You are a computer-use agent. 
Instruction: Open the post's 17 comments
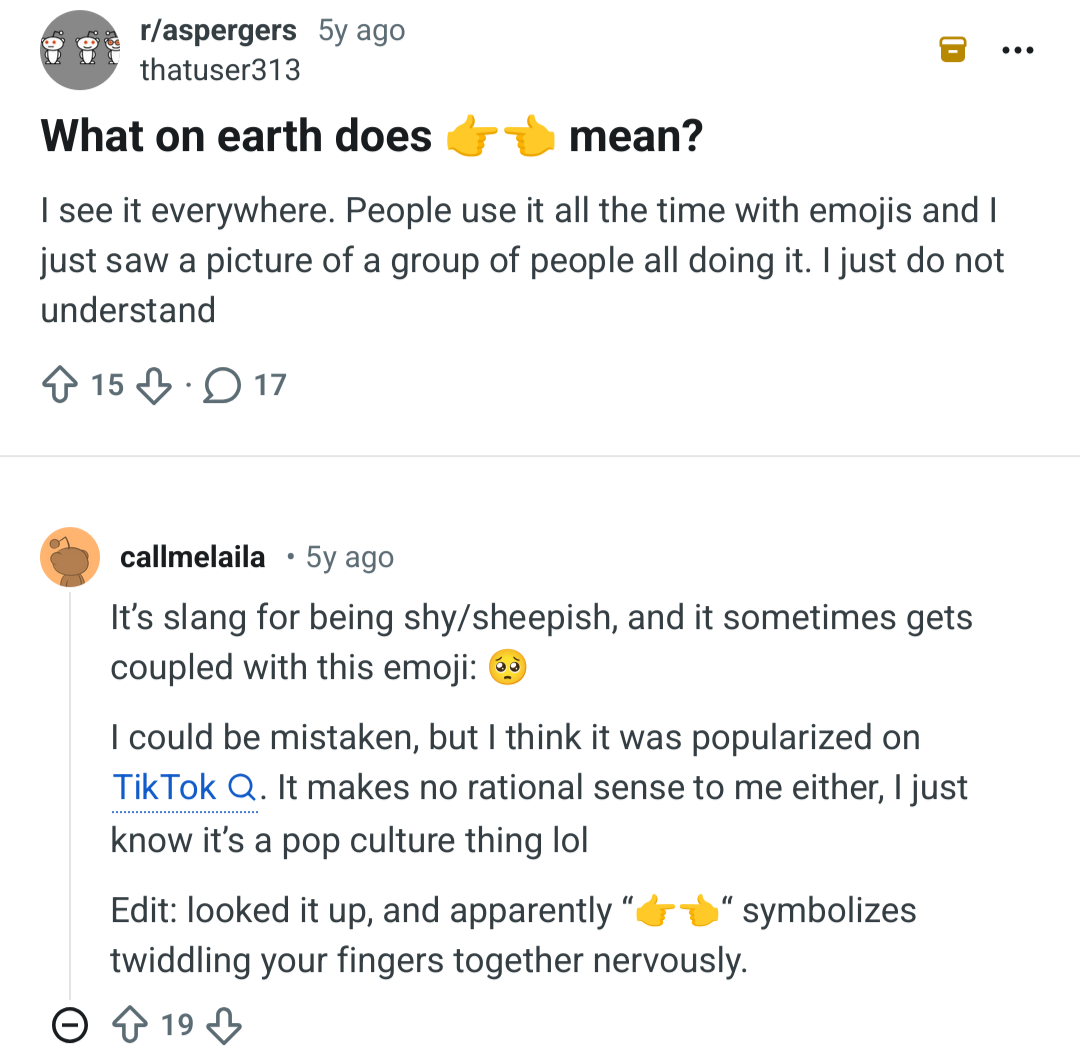(245, 385)
